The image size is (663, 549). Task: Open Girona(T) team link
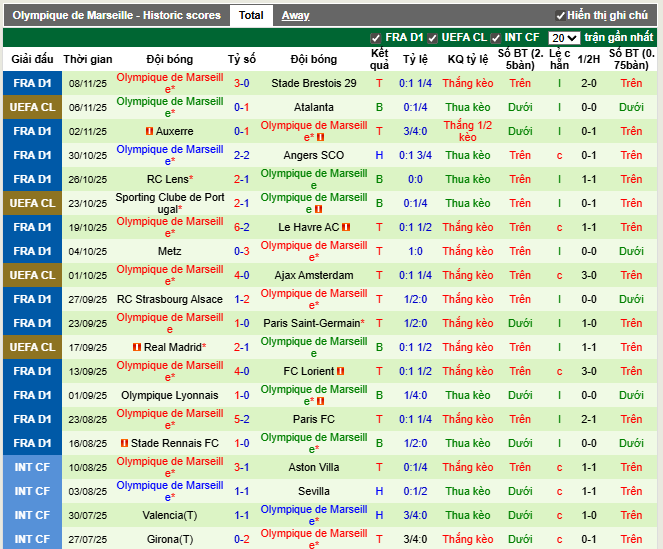click(170, 540)
